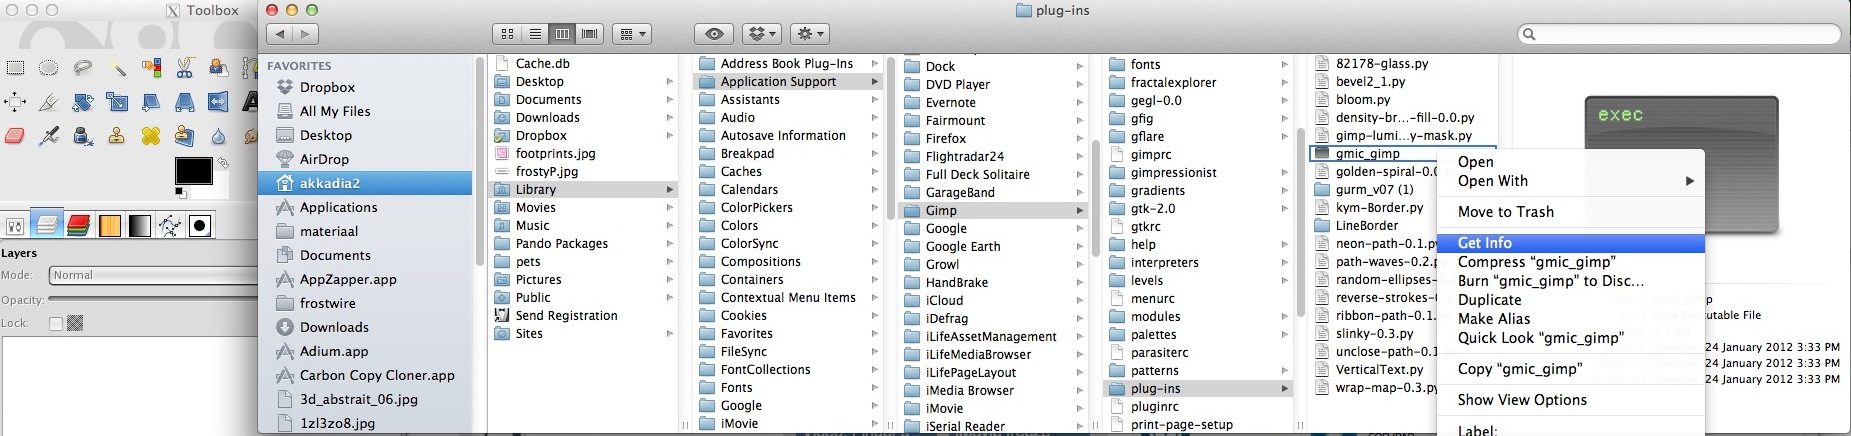Switch Finder to Cover Flow view

[589, 34]
